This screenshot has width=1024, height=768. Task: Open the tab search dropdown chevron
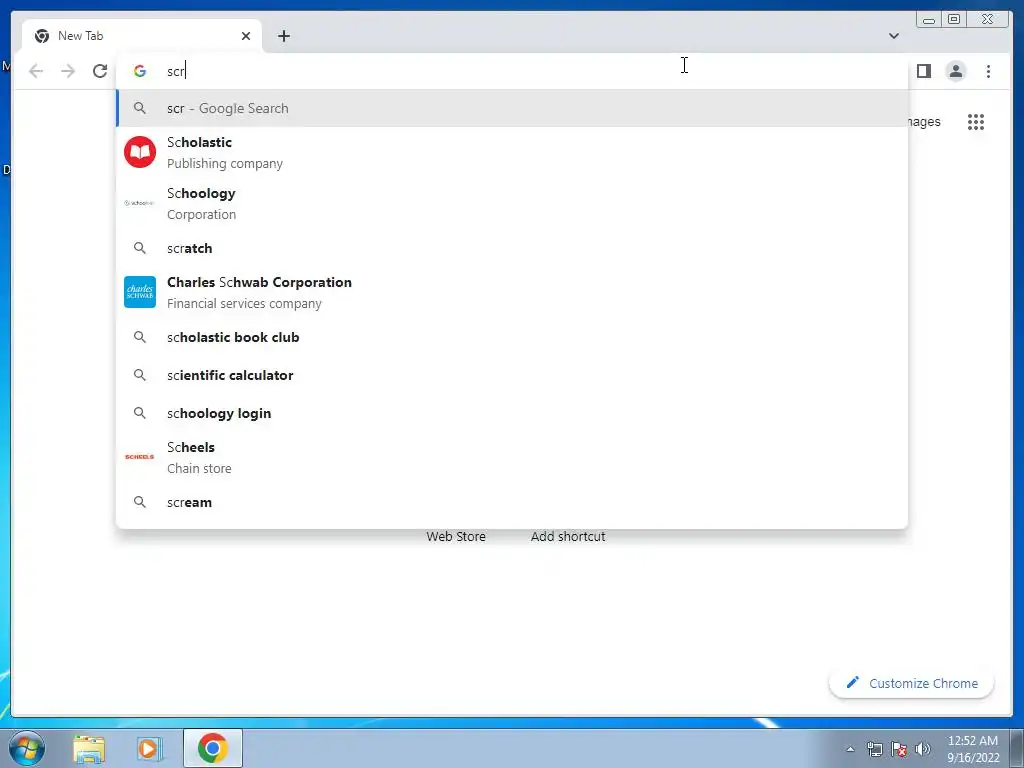pos(894,36)
